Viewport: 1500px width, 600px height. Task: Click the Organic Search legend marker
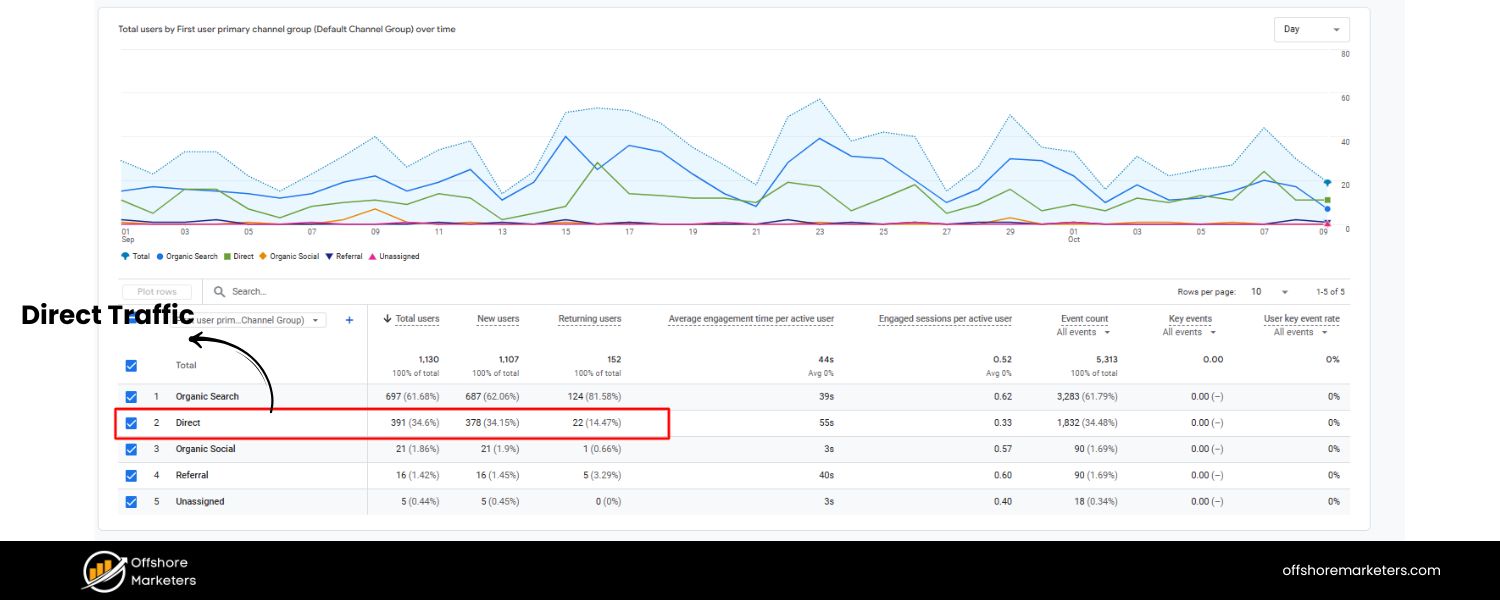(160, 257)
